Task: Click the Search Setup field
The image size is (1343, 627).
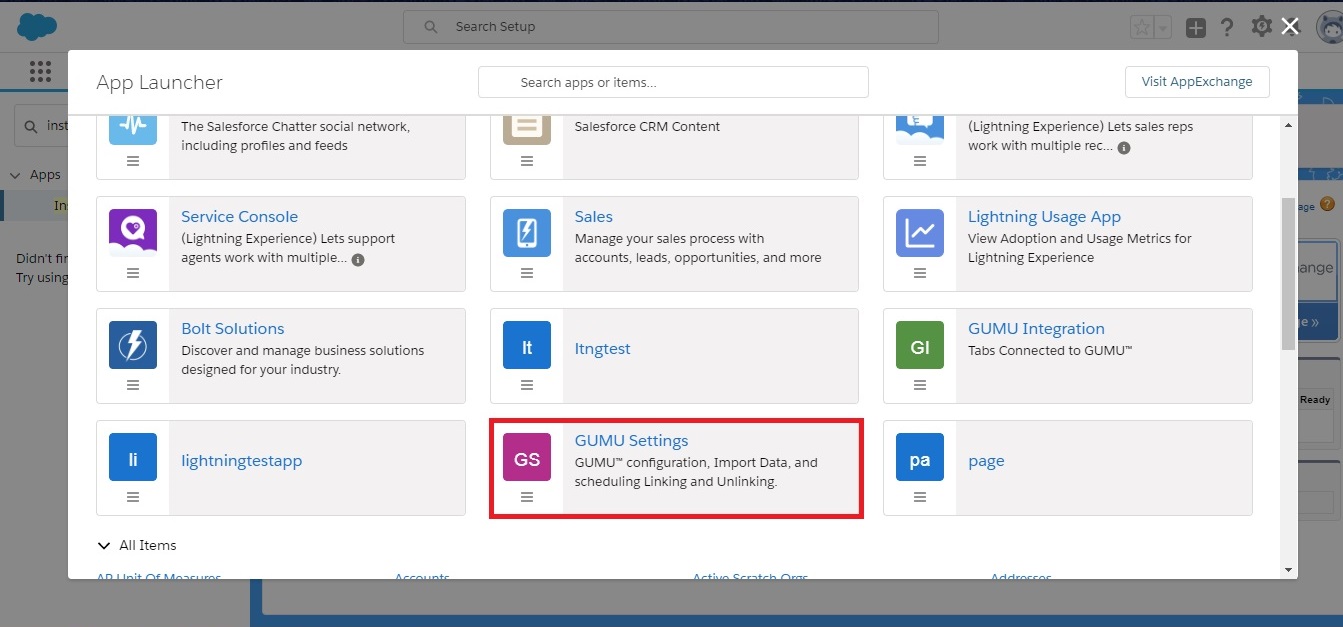Action: (x=671, y=27)
